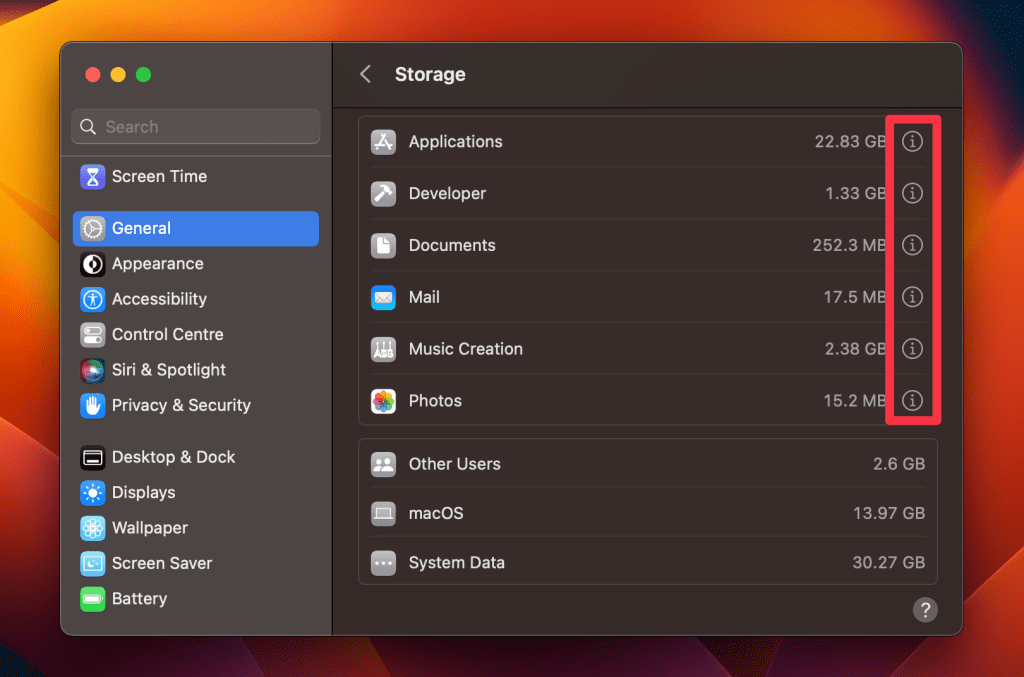Go back using the back chevron

[x=366, y=74]
